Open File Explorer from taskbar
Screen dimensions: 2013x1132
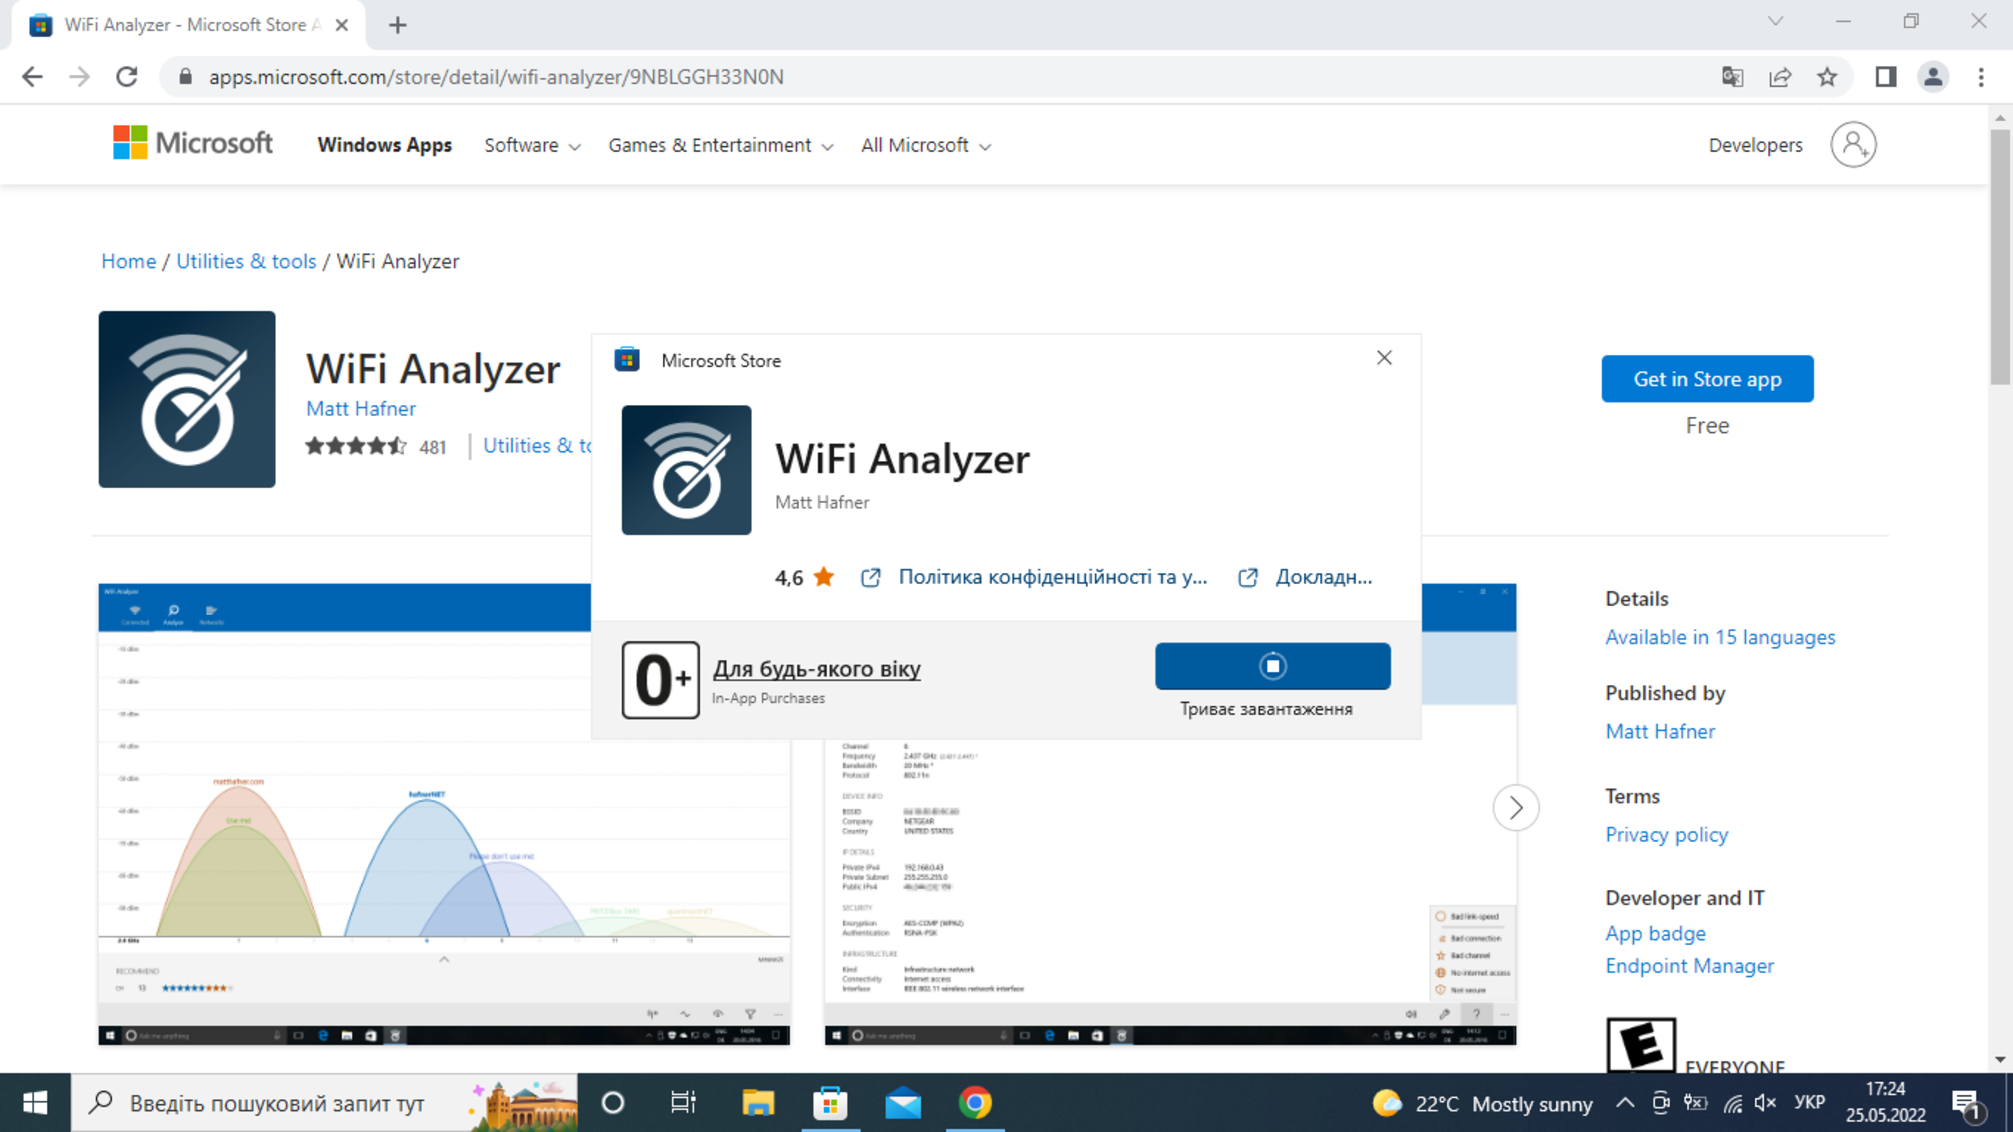click(758, 1103)
